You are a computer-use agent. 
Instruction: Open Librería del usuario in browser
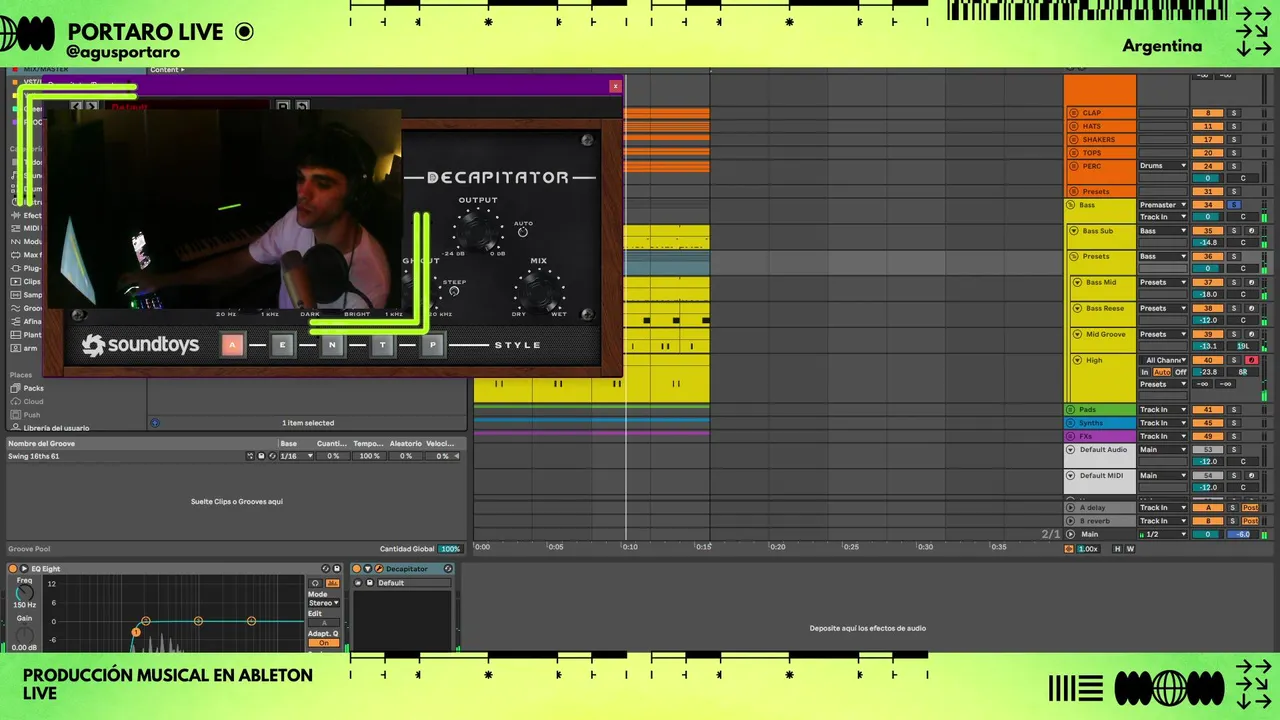(x=56, y=427)
